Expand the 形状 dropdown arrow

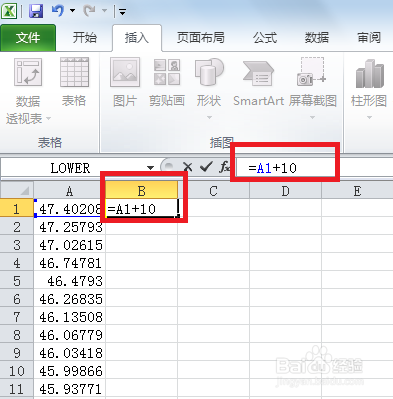[x=209, y=117]
